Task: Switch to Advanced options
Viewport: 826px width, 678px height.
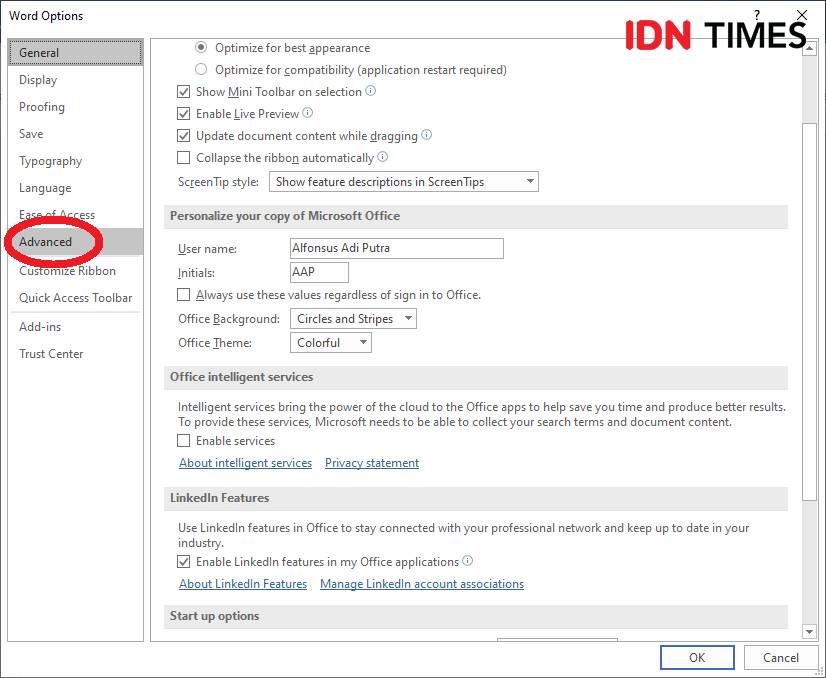Action: click(x=75, y=242)
